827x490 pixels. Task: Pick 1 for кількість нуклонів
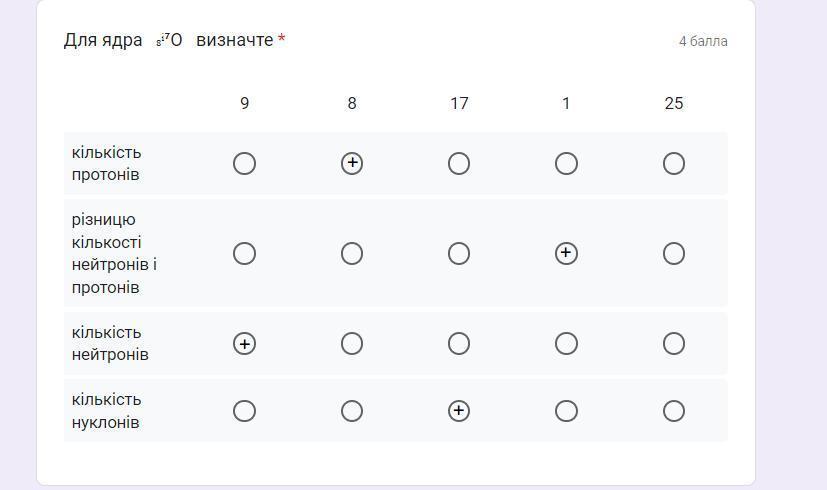(566, 411)
